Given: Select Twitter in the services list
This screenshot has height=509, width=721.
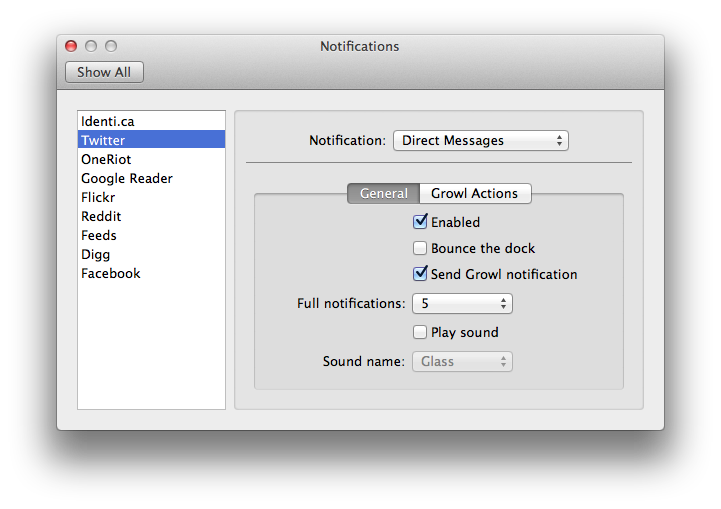Looking at the screenshot, I should tap(103, 140).
